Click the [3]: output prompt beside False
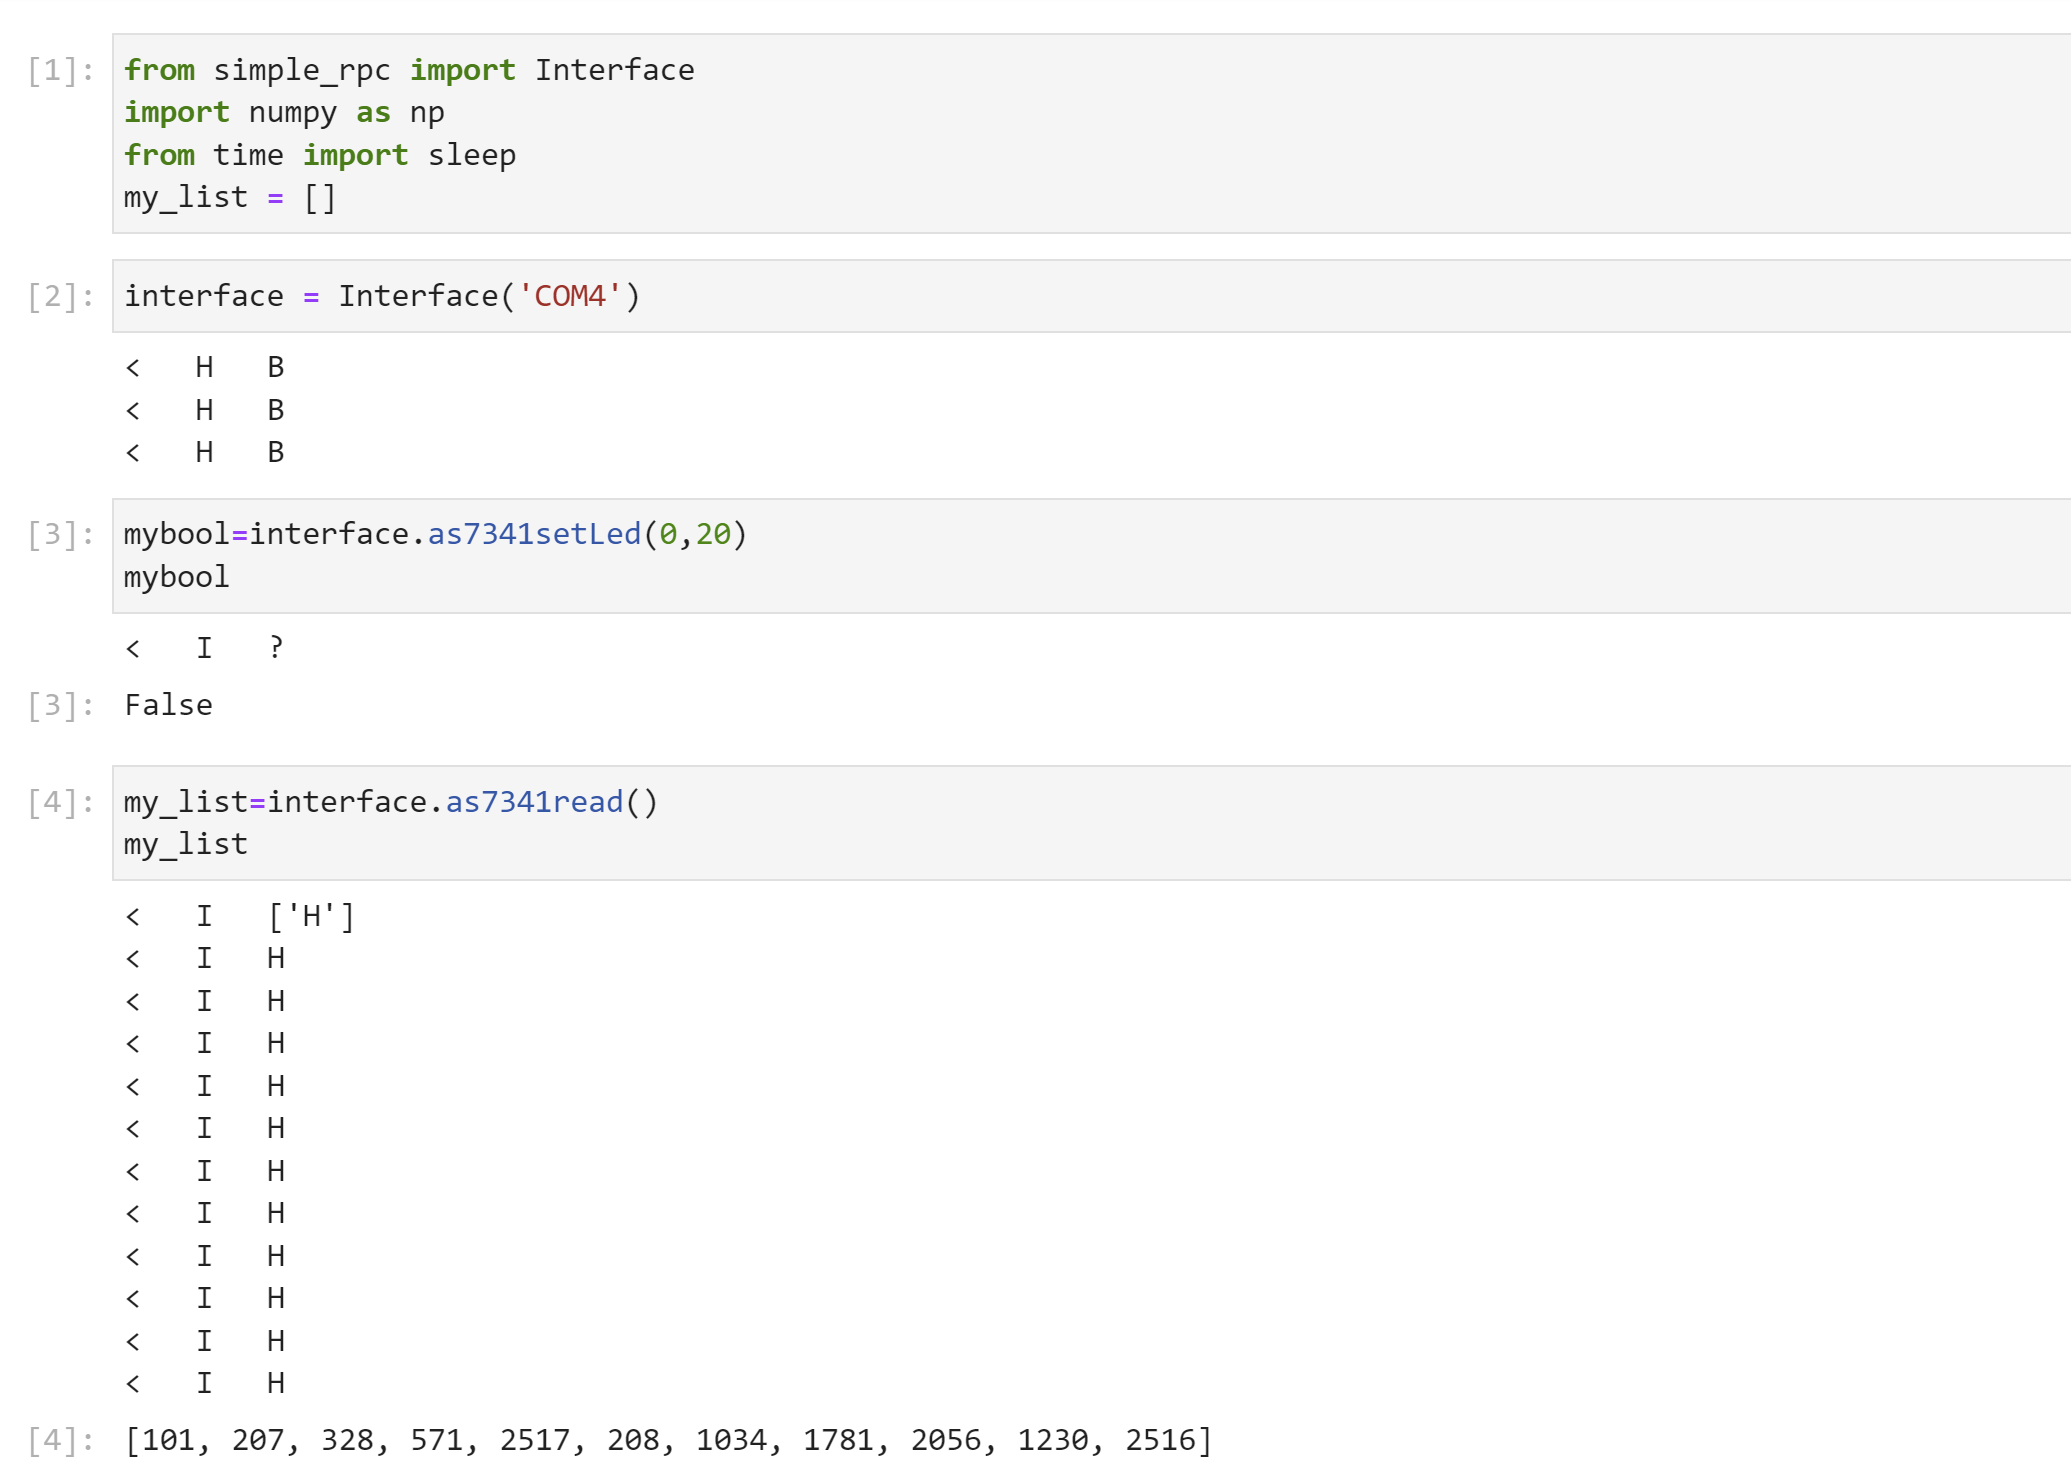The width and height of the screenshot is (2071, 1480). [60, 706]
